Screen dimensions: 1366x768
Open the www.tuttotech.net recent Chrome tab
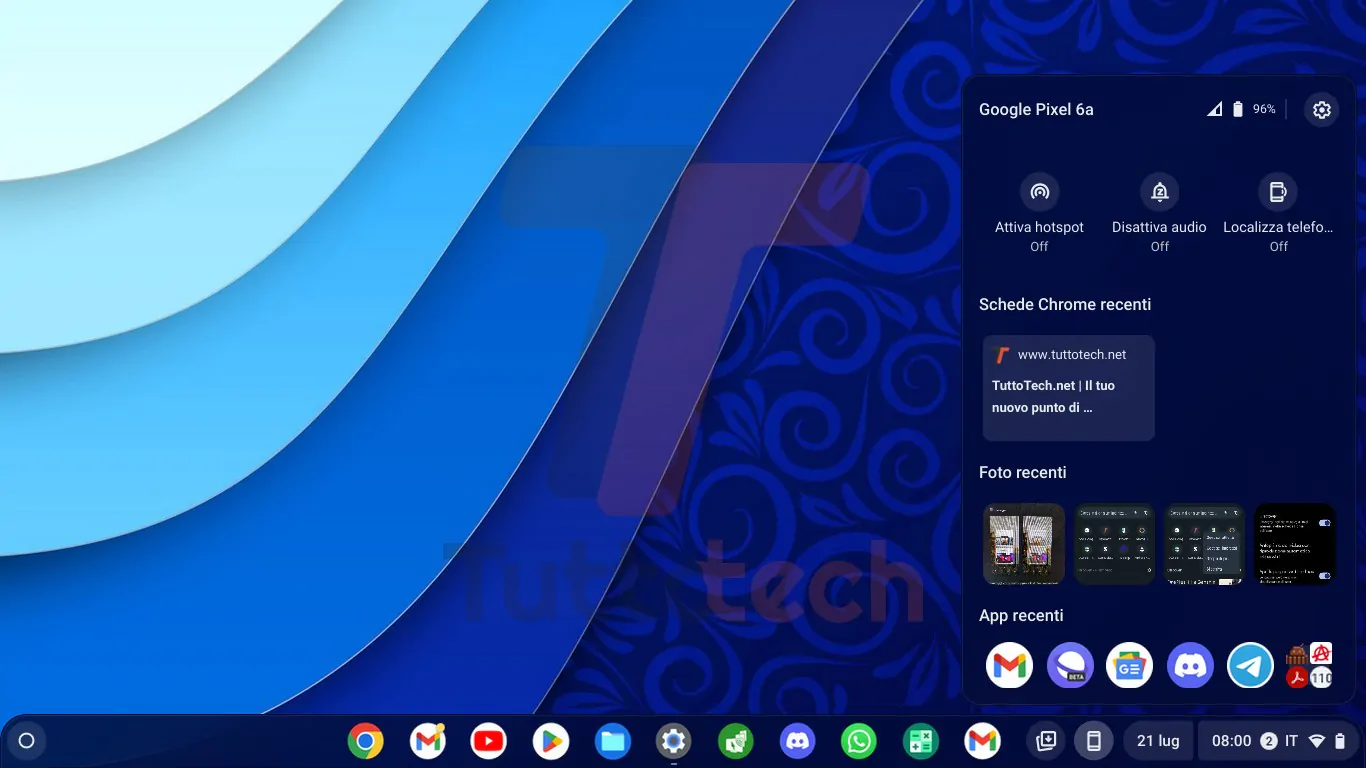pyautogui.click(x=1068, y=388)
